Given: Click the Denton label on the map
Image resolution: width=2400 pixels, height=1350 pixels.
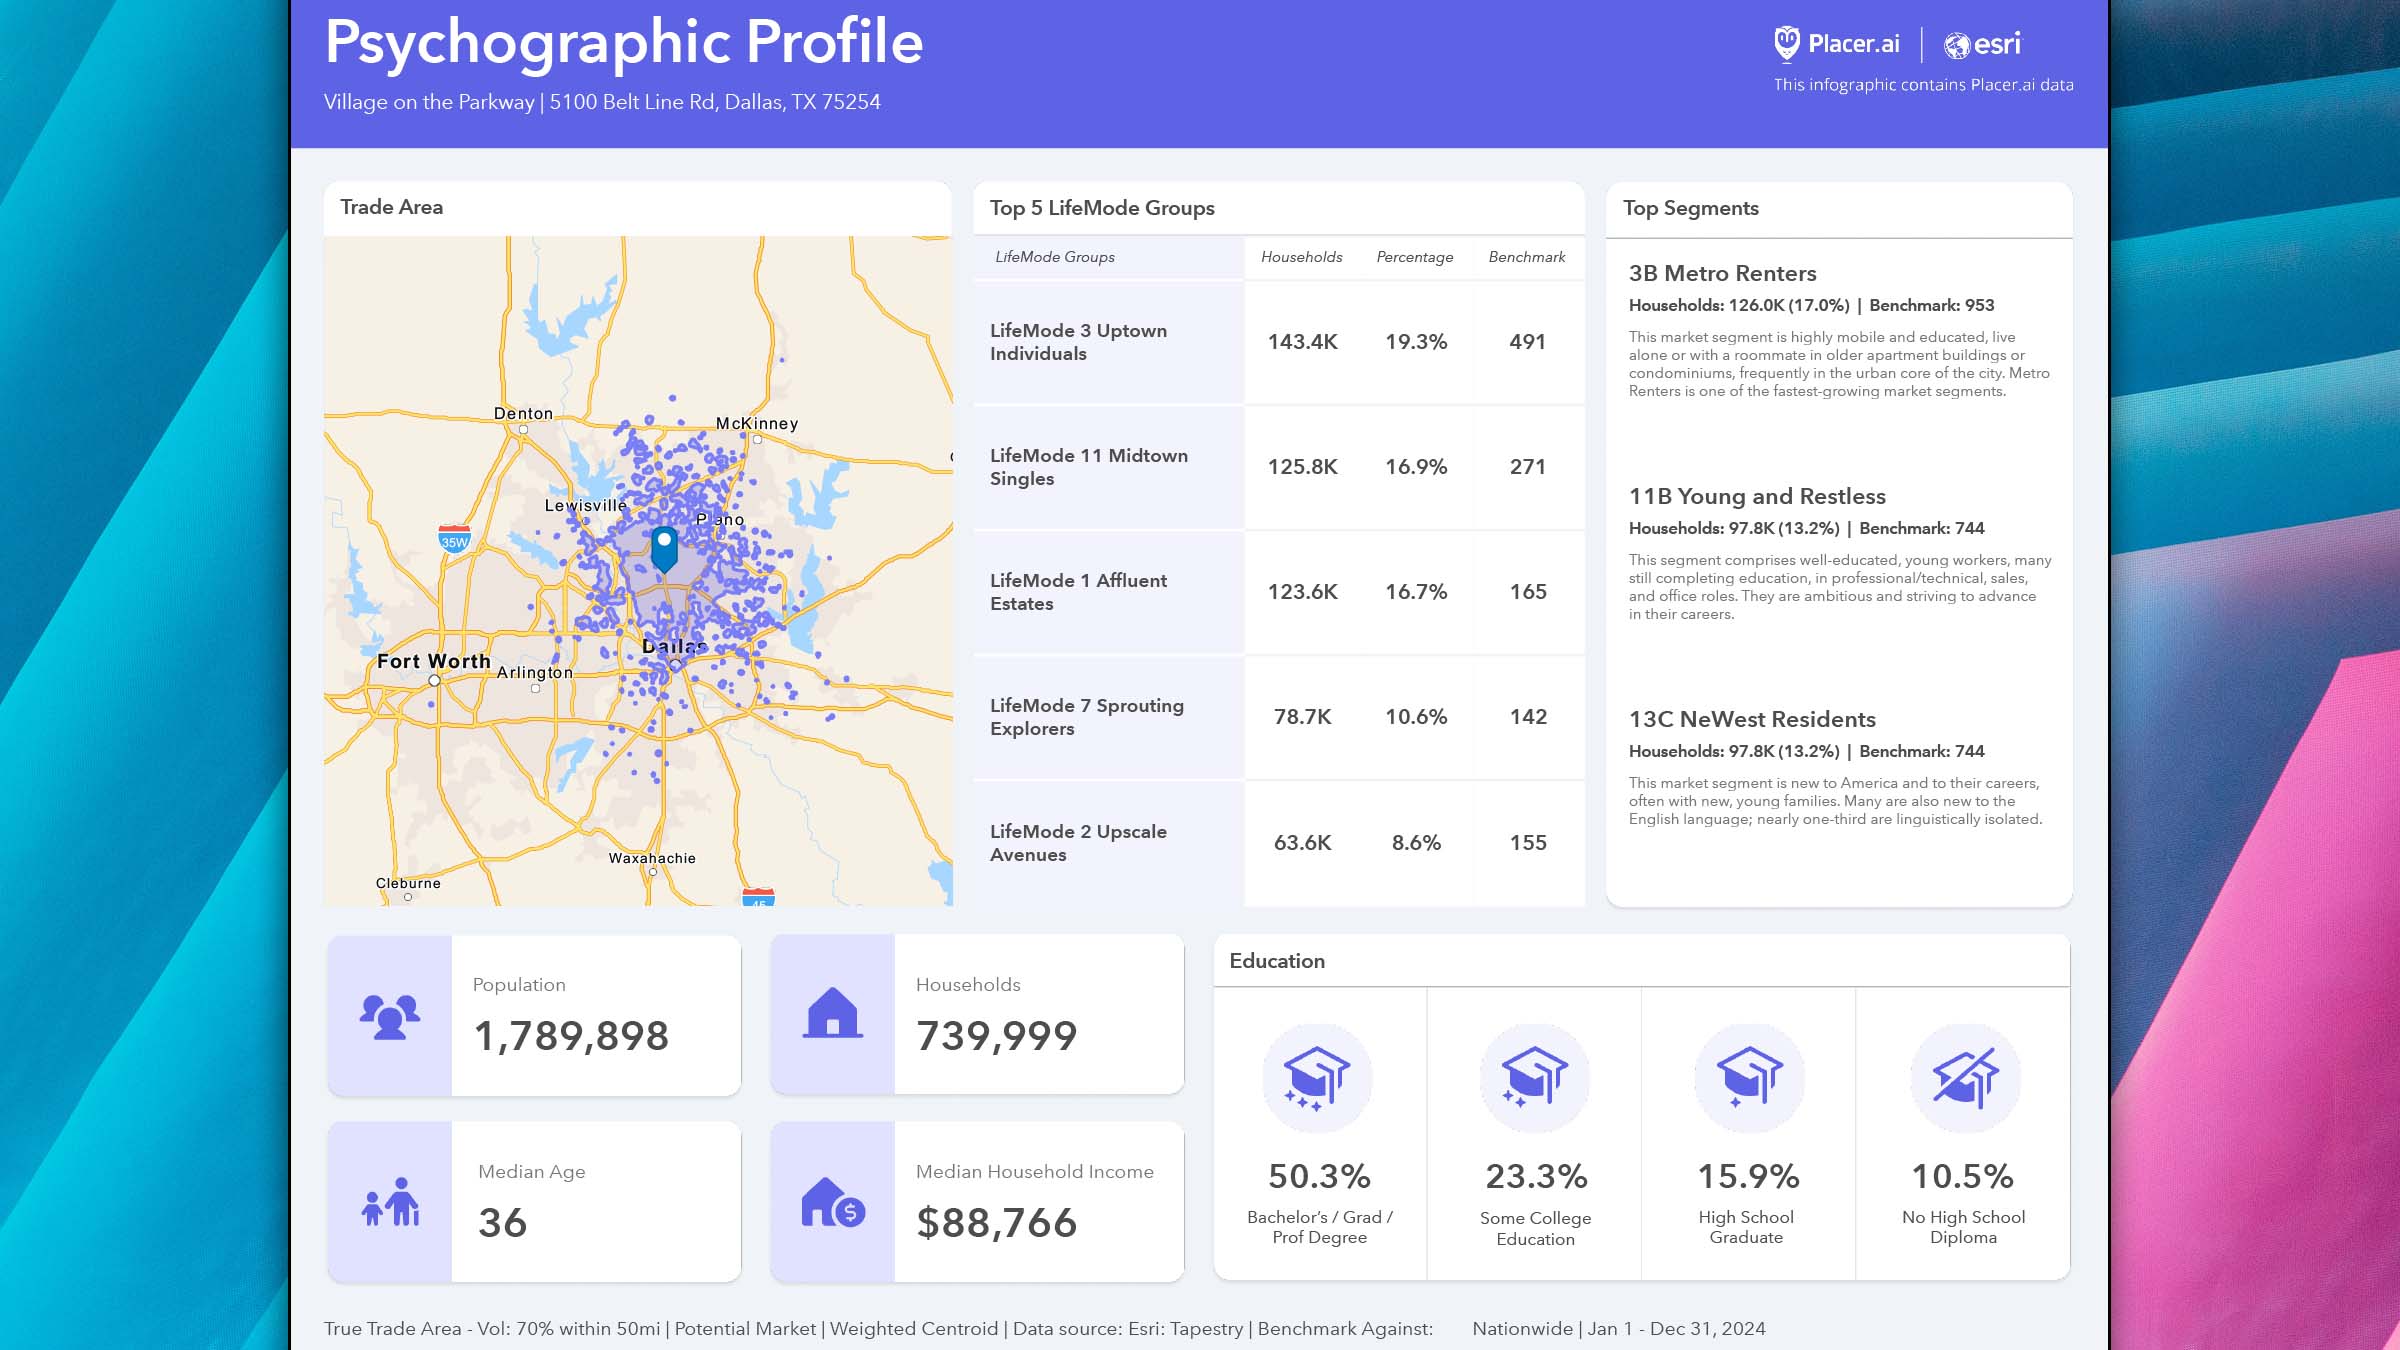Looking at the screenshot, I should point(523,413).
